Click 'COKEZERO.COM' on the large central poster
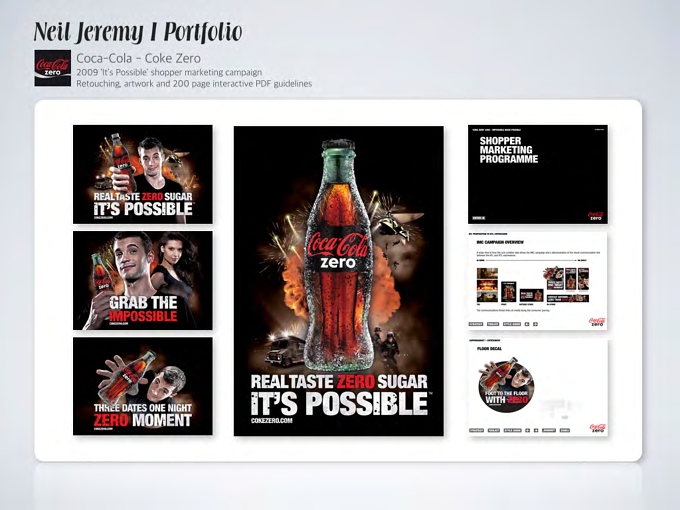The image size is (680, 510). (x=271, y=421)
